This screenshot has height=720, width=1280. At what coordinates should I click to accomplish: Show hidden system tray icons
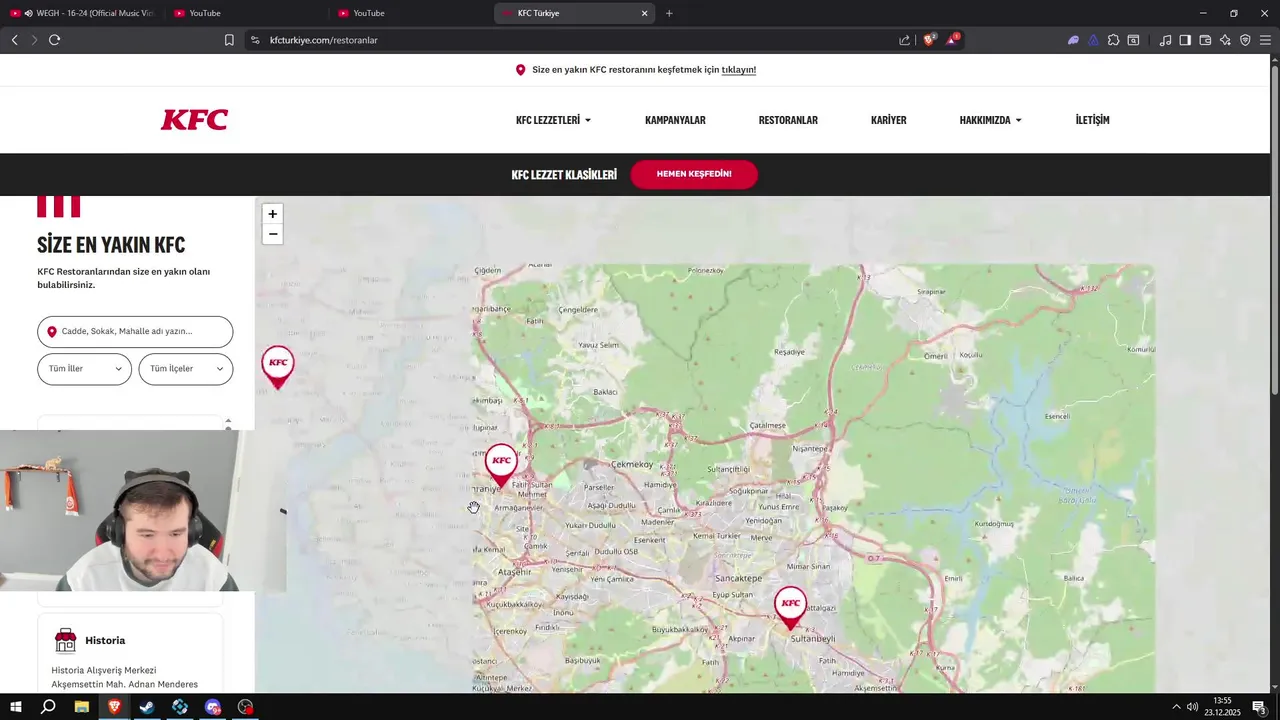tap(1176, 707)
